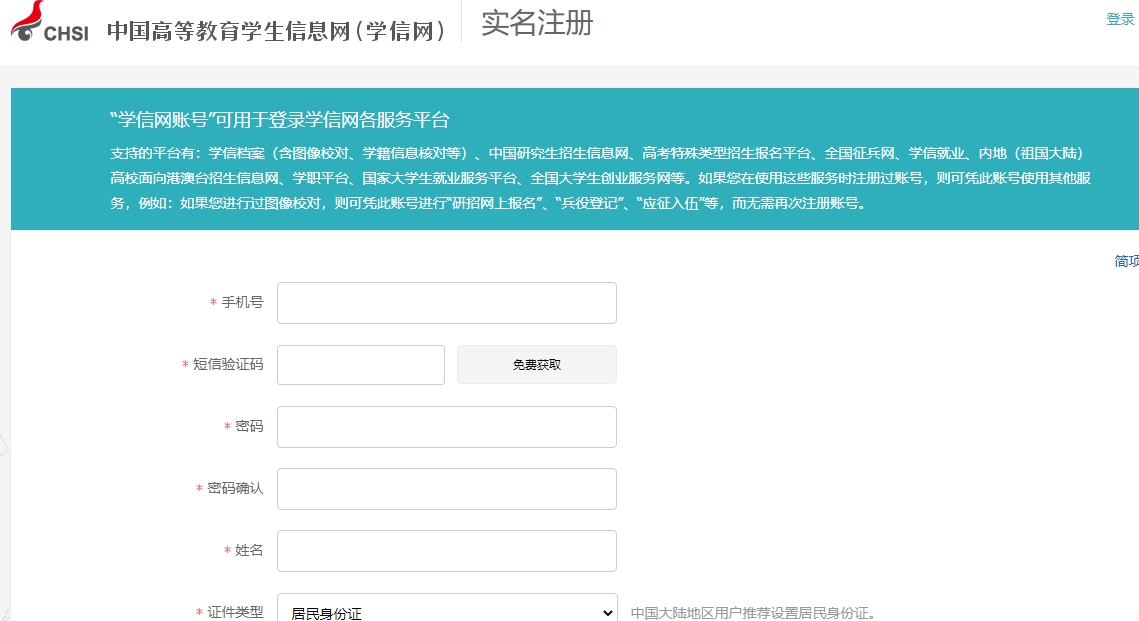Click the 短信验证码 label

pos(228,365)
